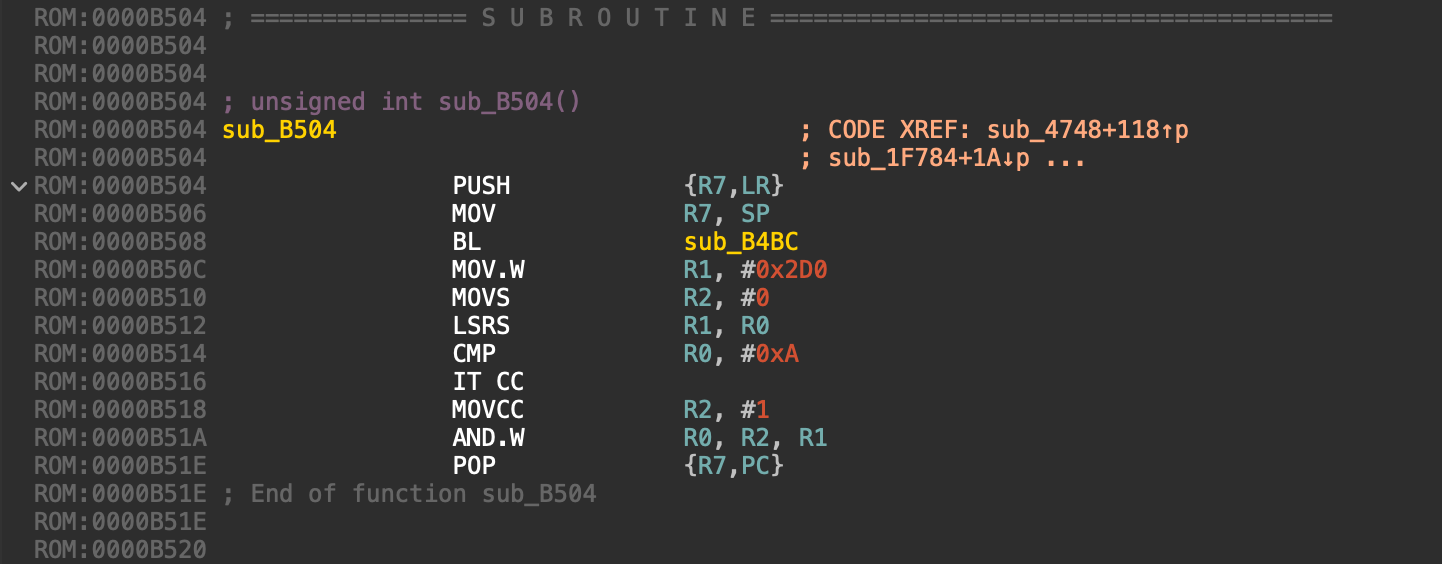
Task: Jump to the sub_4748+118 cross reference
Action: pos(1087,130)
